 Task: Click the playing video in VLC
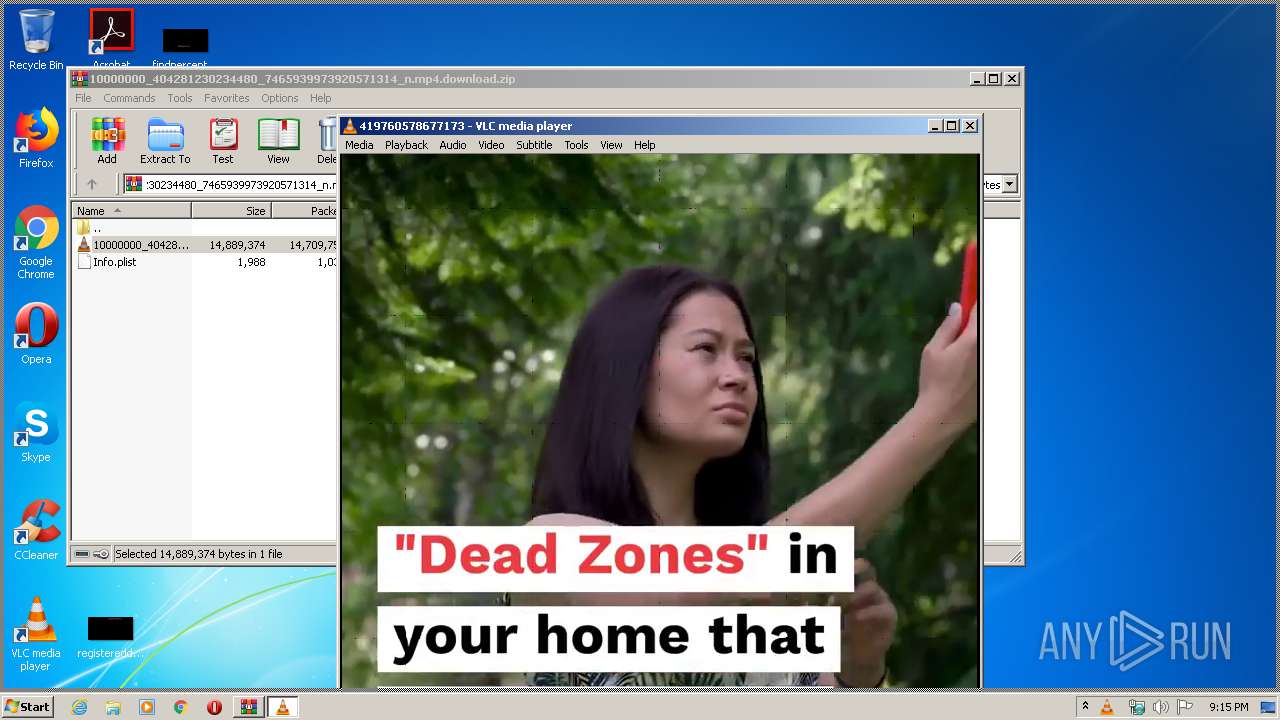point(659,420)
